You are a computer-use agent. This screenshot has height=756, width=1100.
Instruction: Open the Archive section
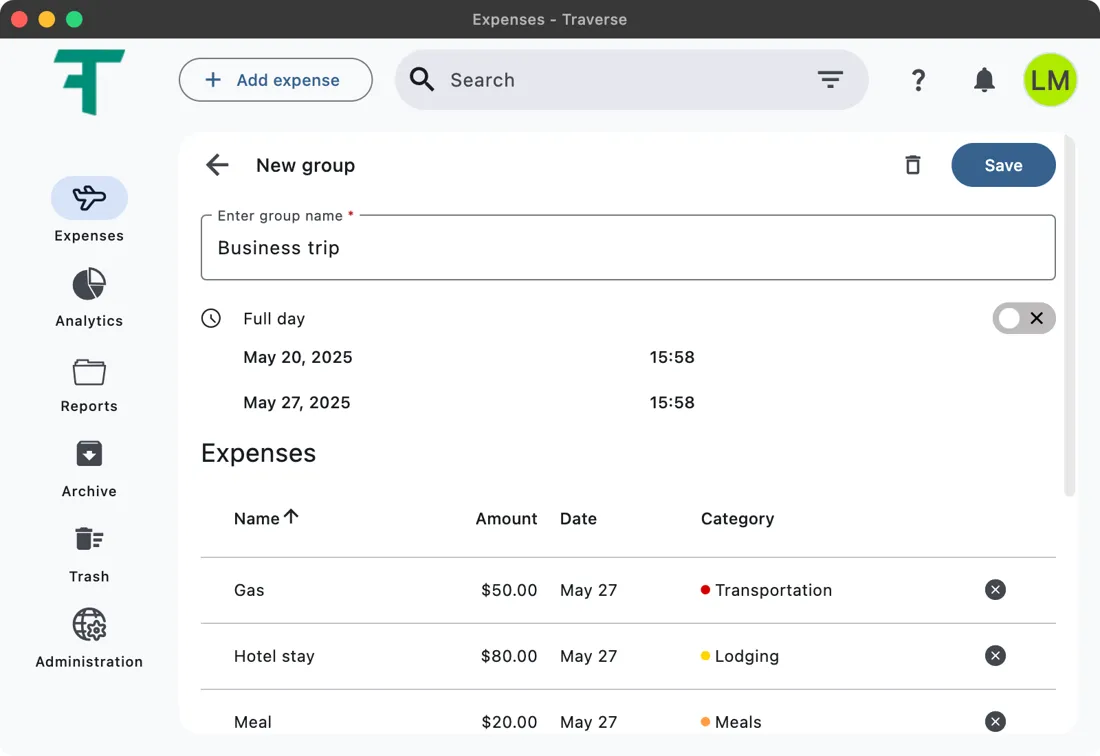[89, 468]
